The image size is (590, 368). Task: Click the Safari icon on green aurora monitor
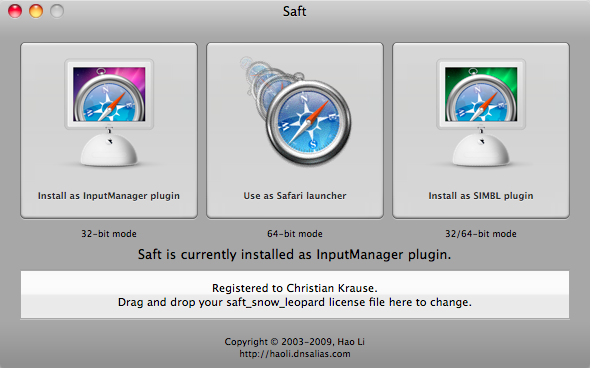click(x=481, y=112)
